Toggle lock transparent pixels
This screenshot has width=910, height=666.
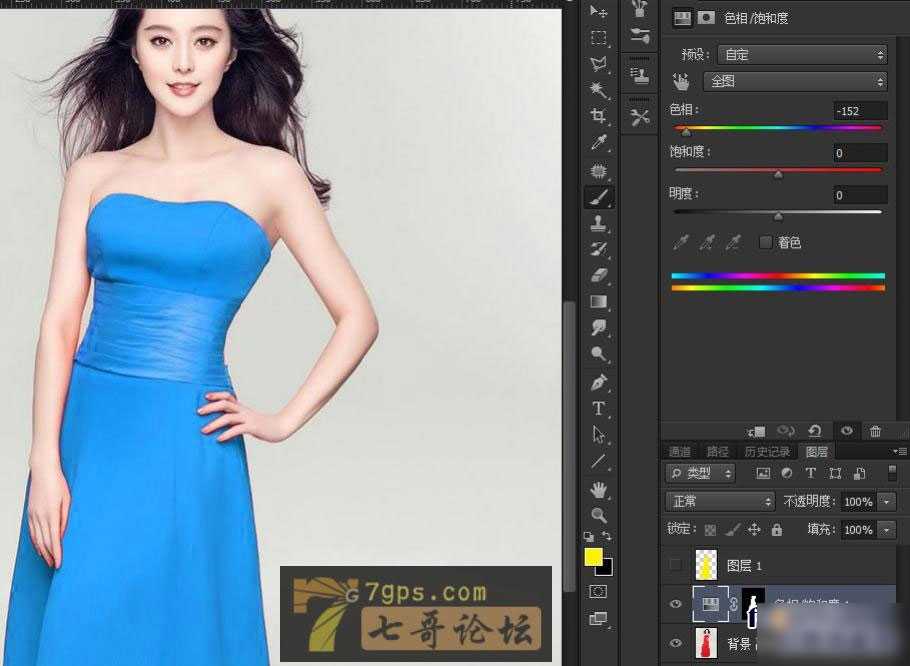click(x=710, y=530)
